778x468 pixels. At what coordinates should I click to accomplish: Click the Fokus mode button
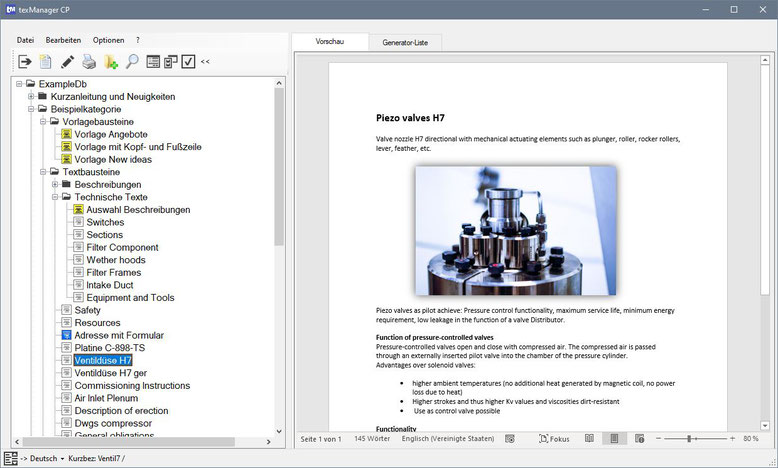[x=554, y=439]
